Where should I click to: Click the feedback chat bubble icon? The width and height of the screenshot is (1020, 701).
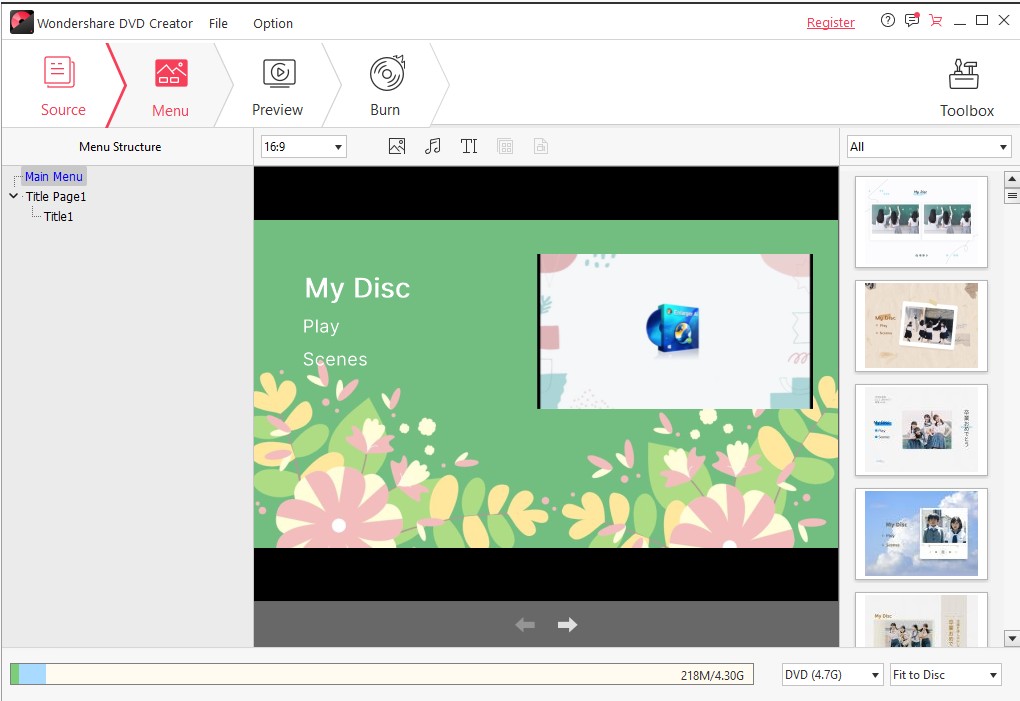[911, 20]
